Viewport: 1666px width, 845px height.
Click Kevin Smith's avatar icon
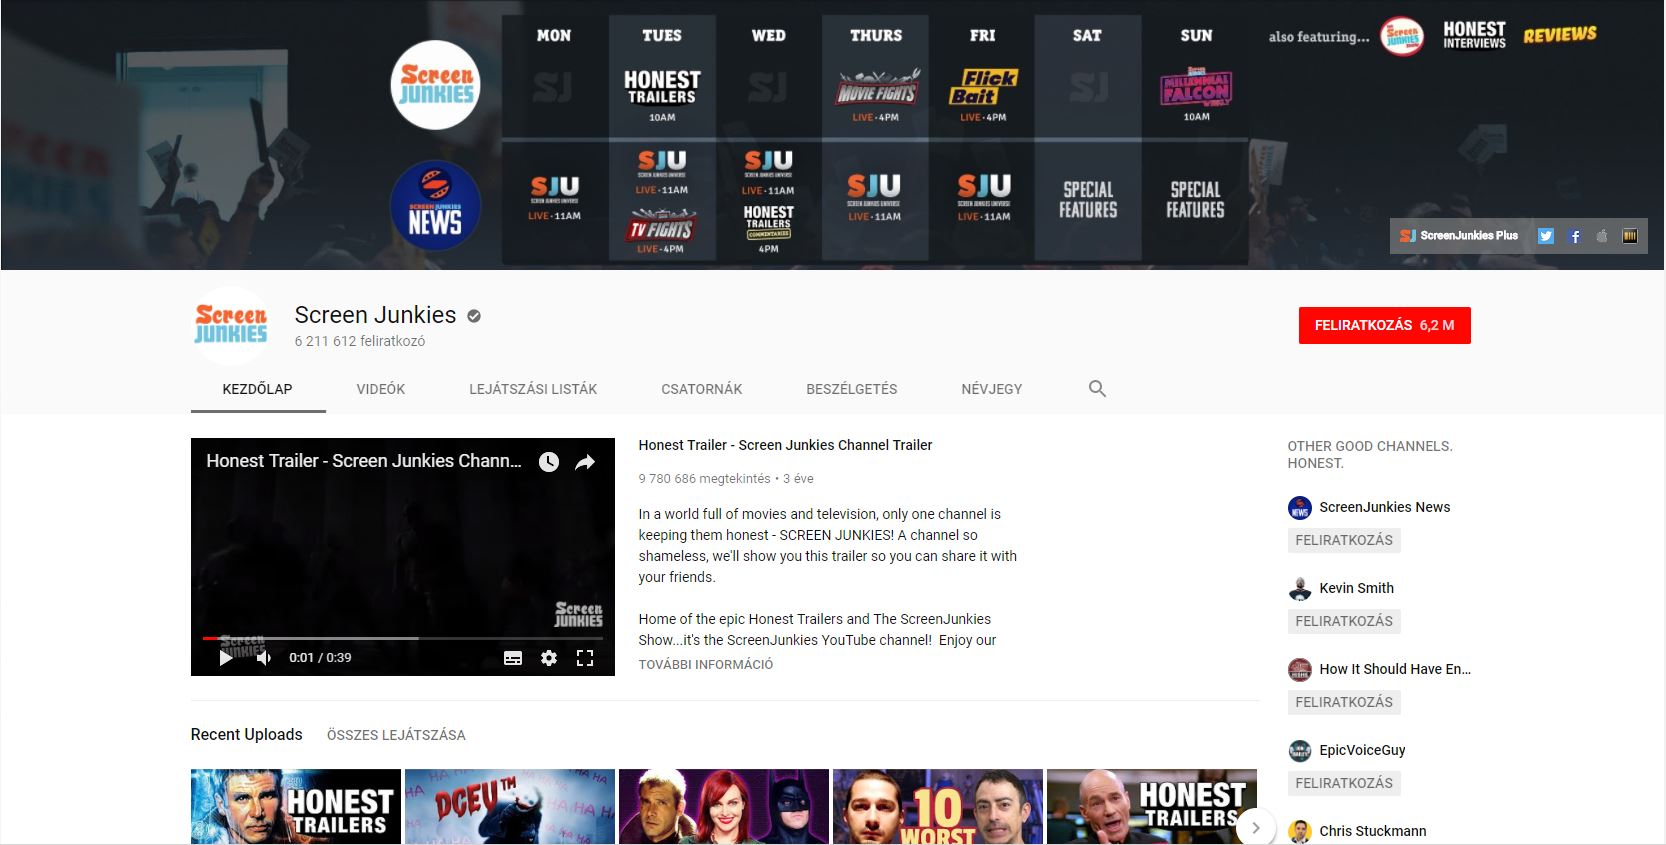tap(1299, 589)
